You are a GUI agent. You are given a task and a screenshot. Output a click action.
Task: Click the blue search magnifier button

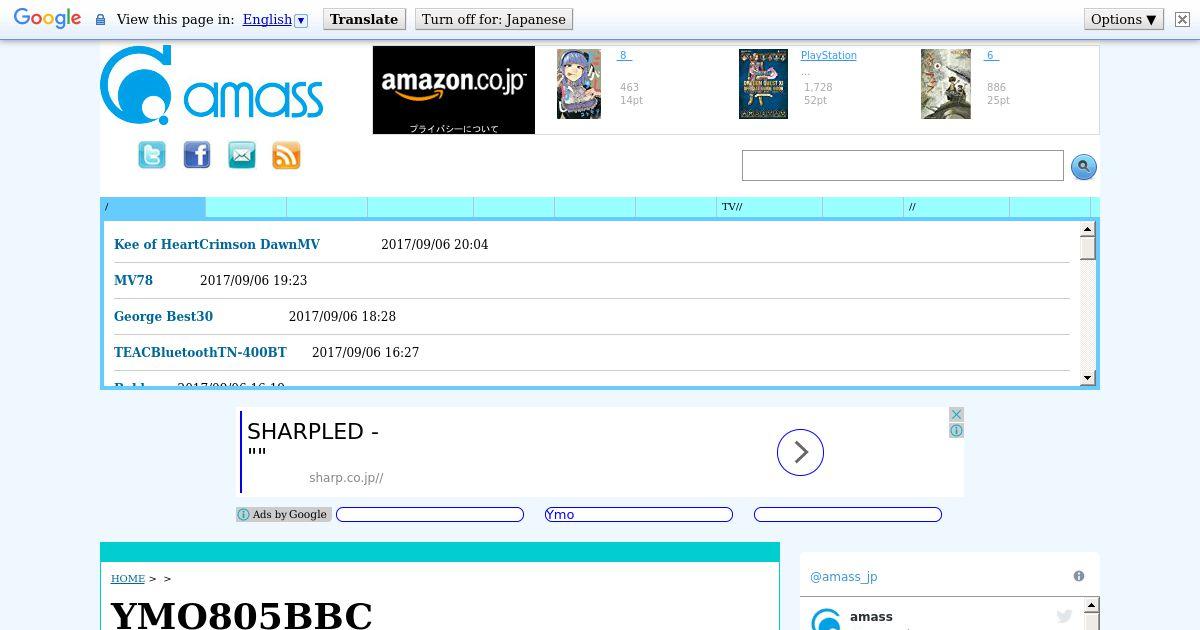pos(1083,167)
